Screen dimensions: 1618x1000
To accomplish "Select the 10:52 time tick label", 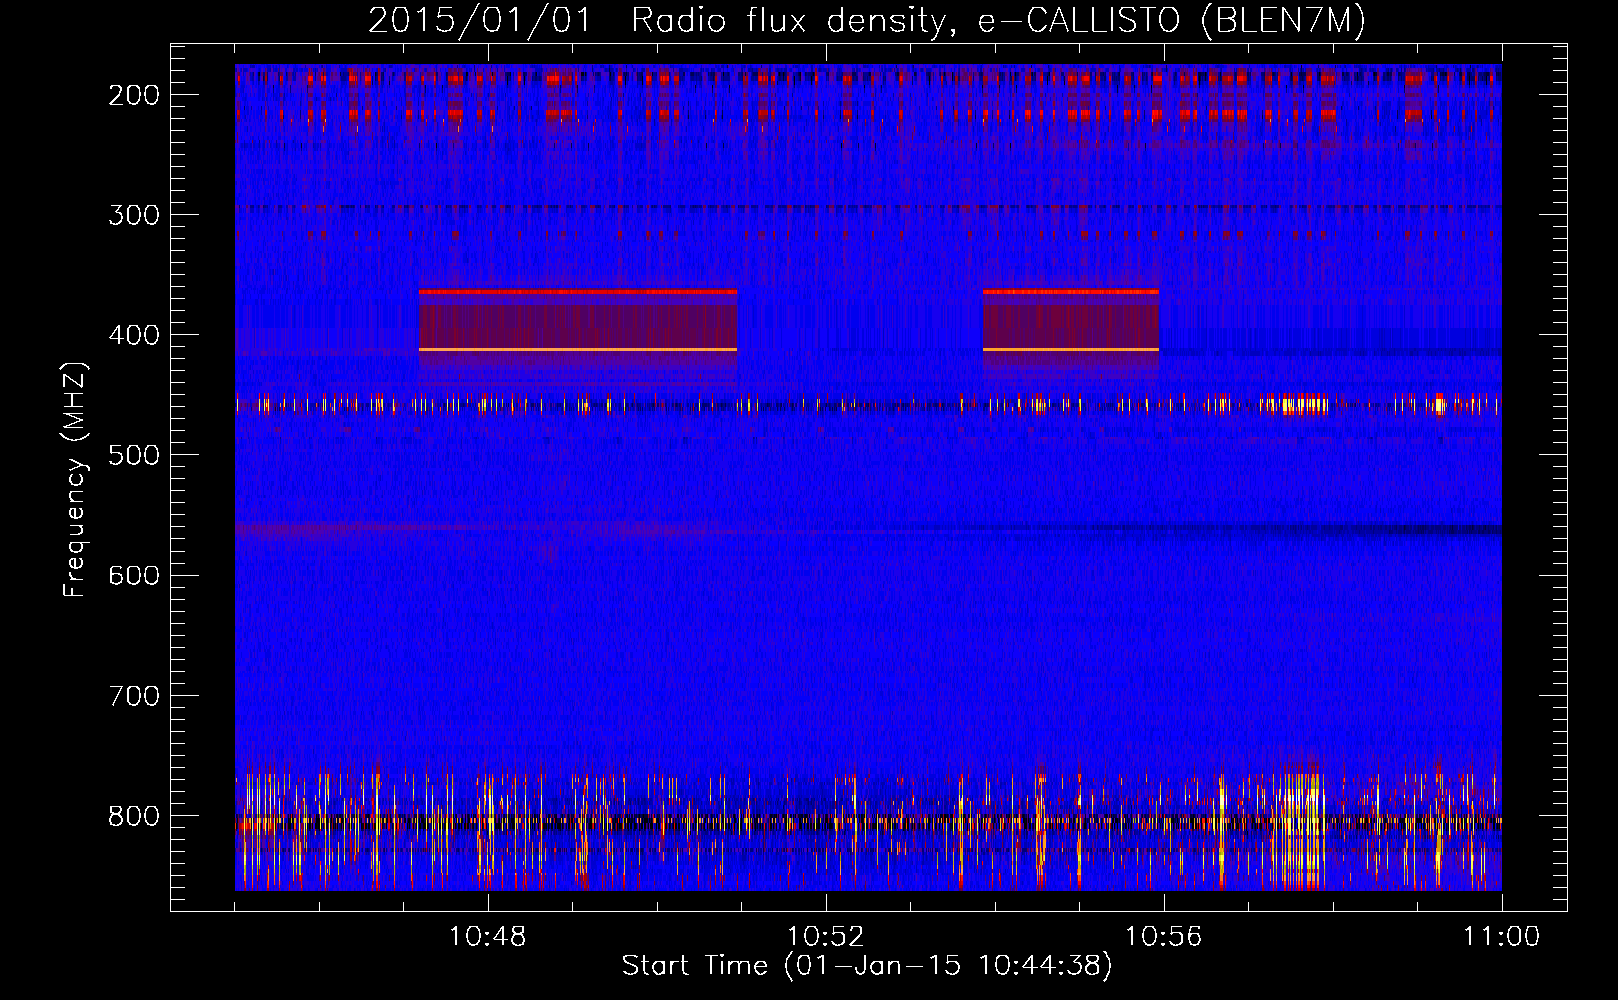I will 826,937.
